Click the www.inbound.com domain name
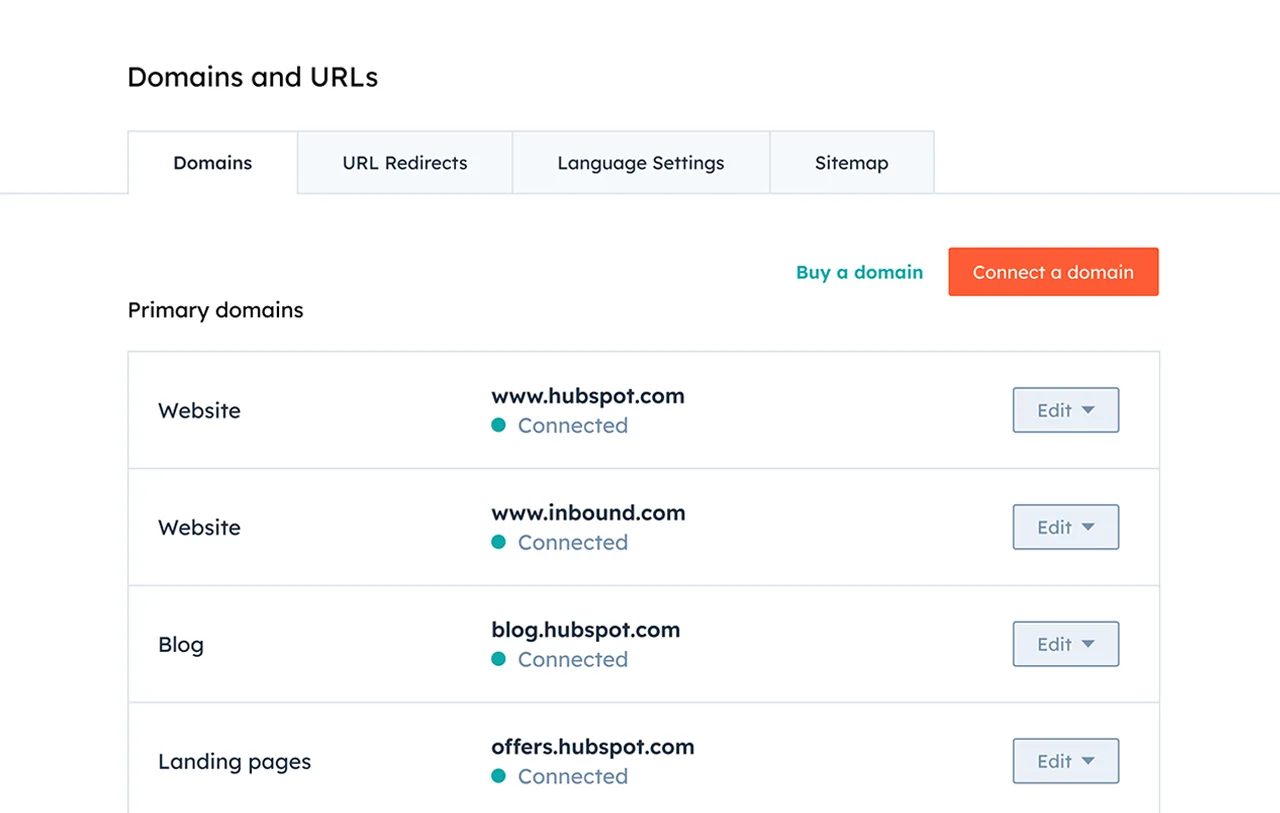 coord(588,513)
